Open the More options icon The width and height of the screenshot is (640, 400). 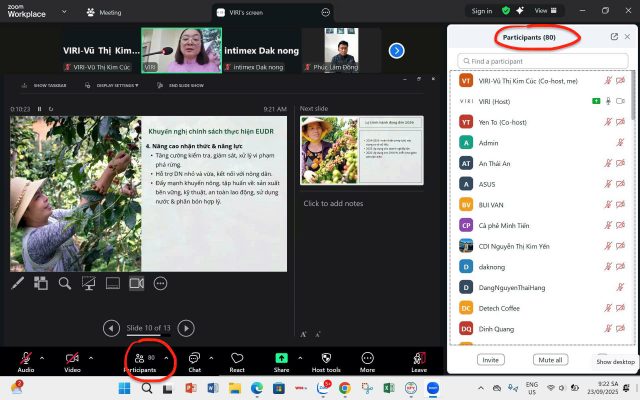click(368, 358)
